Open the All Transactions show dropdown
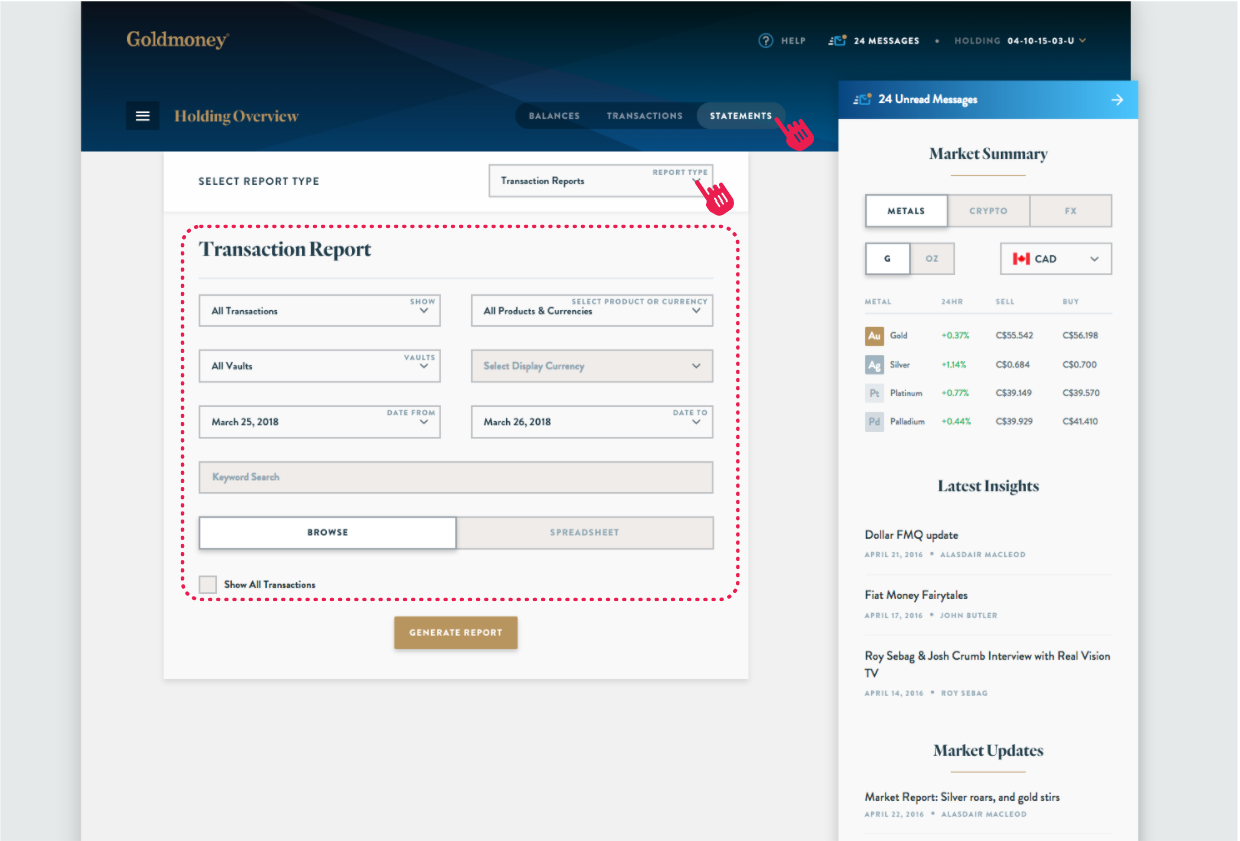 [320, 311]
